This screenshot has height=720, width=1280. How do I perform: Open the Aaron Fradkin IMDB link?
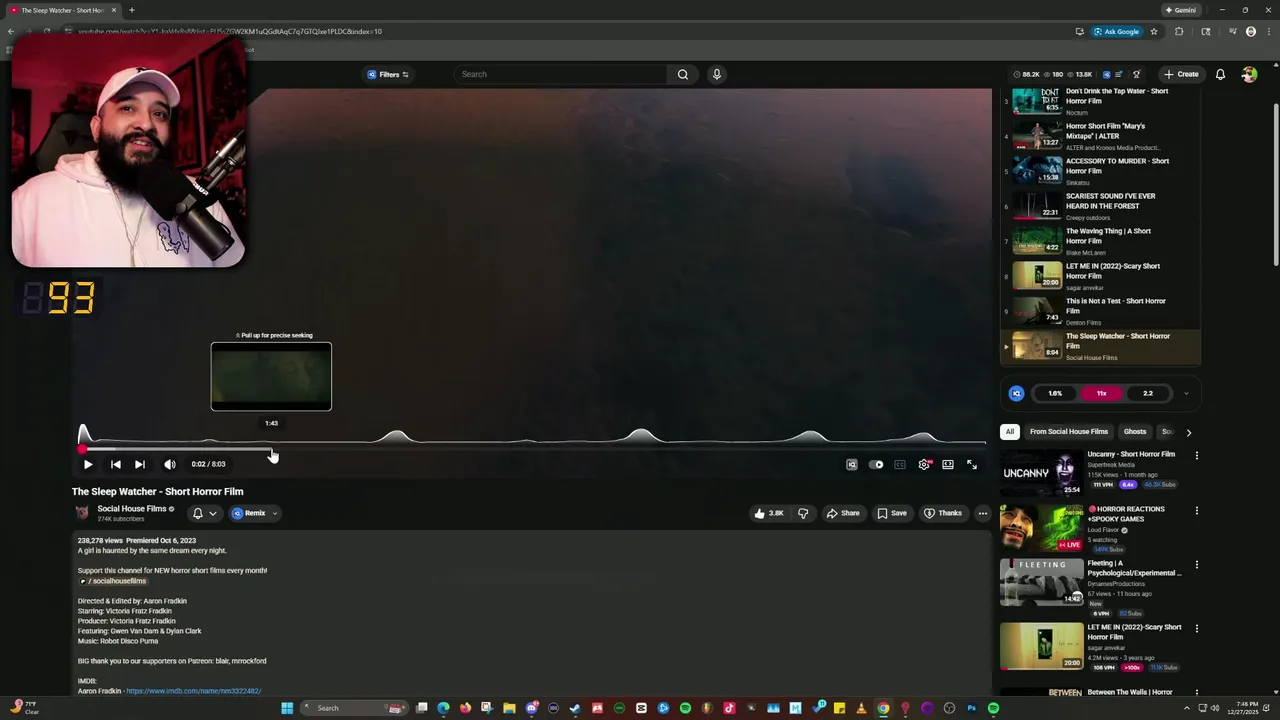(193, 691)
